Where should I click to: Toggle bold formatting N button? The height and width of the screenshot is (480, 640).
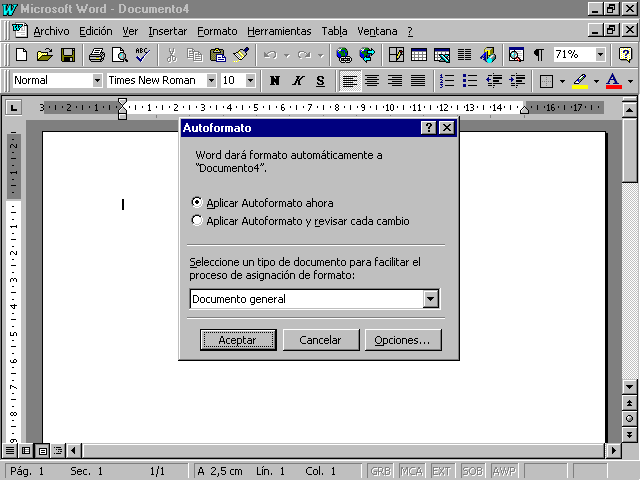(275, 81)
